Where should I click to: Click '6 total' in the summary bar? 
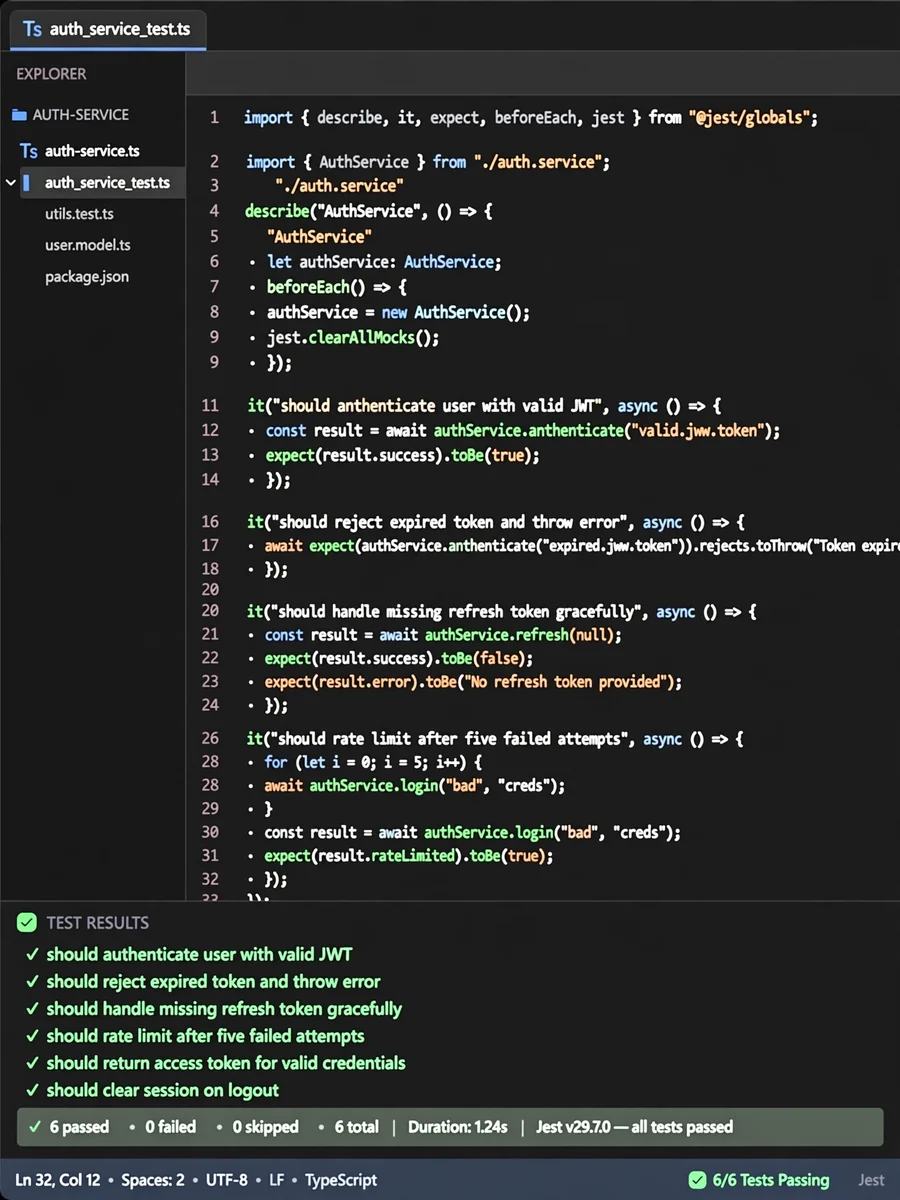tap(356, 1127)
